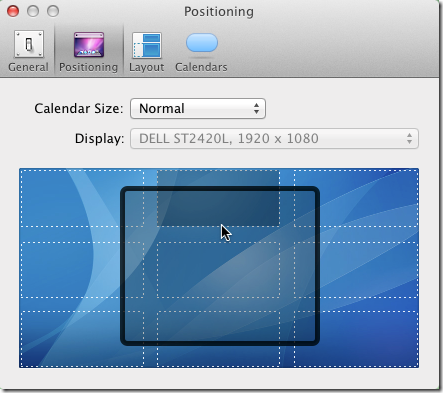
Task: Open the General preferences pane
Action: (28, 51)
